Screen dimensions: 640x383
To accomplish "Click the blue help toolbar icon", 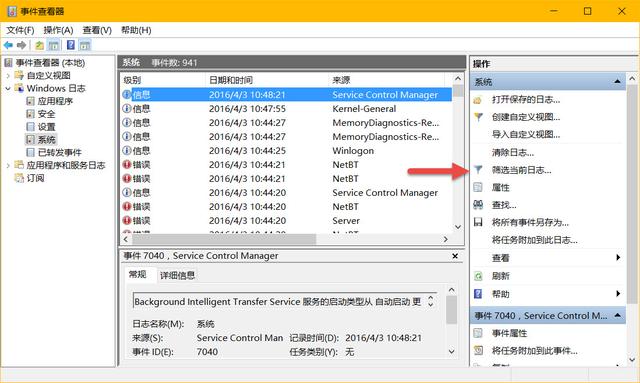I will pos(71,45).
